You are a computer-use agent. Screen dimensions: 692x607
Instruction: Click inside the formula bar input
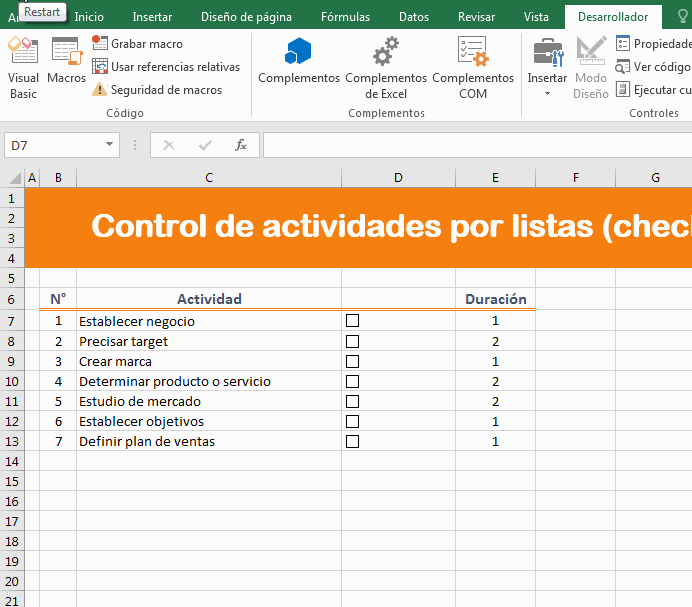click(478, 145)
